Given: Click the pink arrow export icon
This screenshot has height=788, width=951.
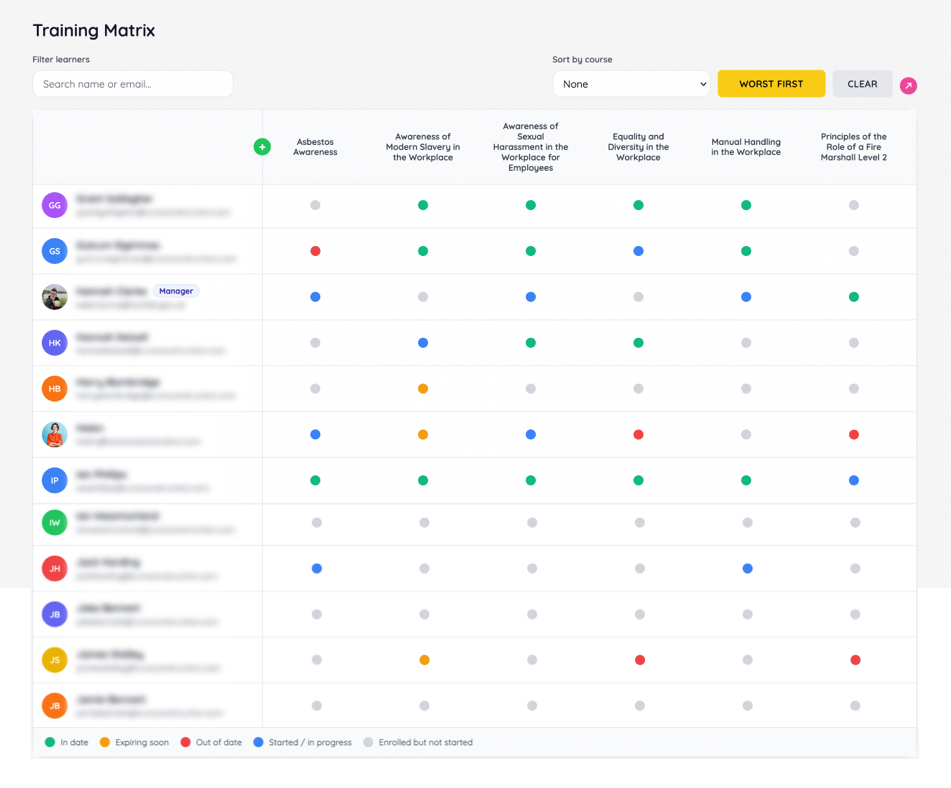Looking at the screenshot, I should tap(908, 86).
